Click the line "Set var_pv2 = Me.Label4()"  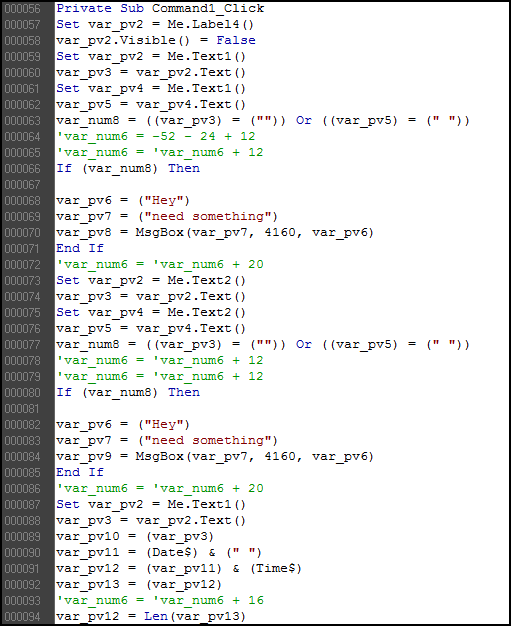click(155, 25)
